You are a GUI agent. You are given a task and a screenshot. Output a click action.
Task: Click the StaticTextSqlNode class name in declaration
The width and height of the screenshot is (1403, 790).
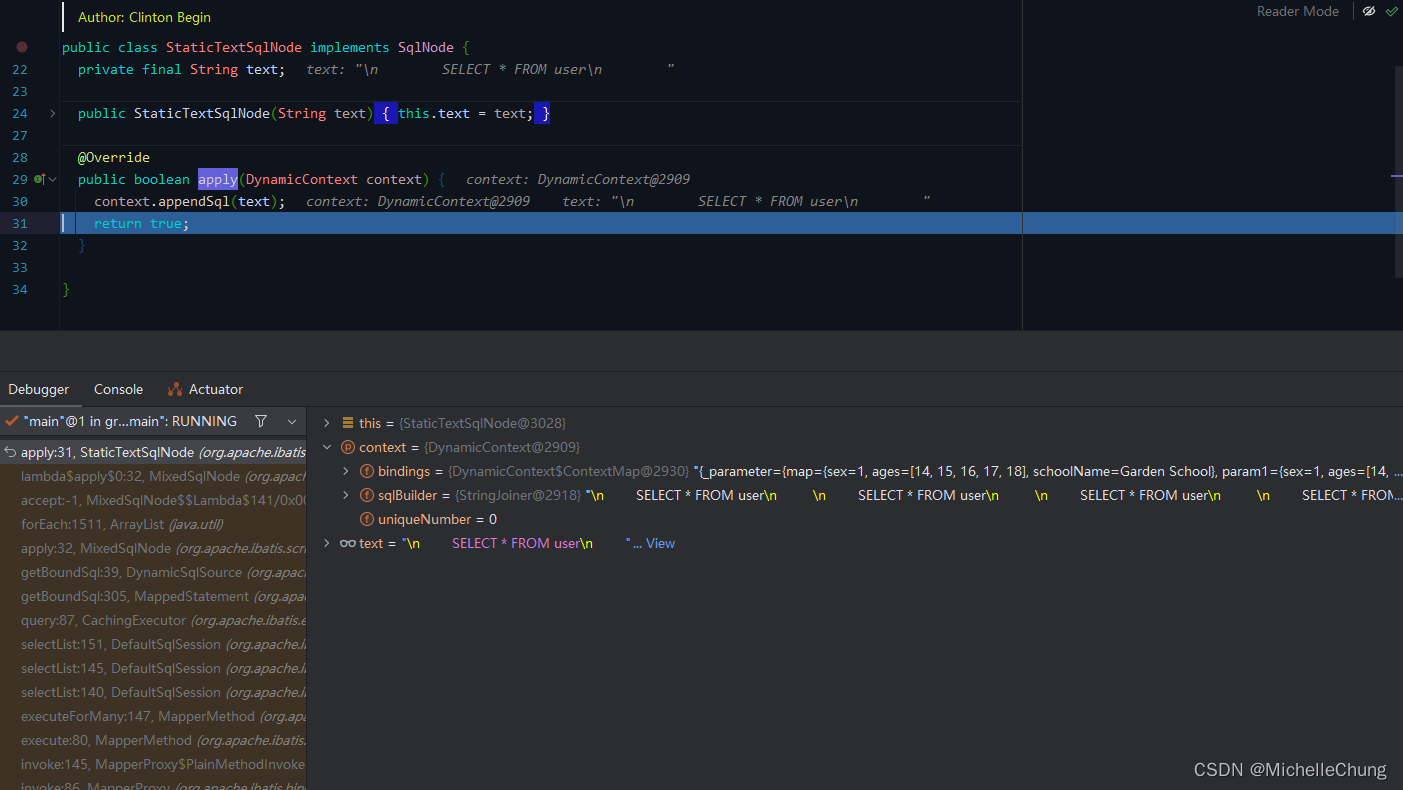click(234, 47)
